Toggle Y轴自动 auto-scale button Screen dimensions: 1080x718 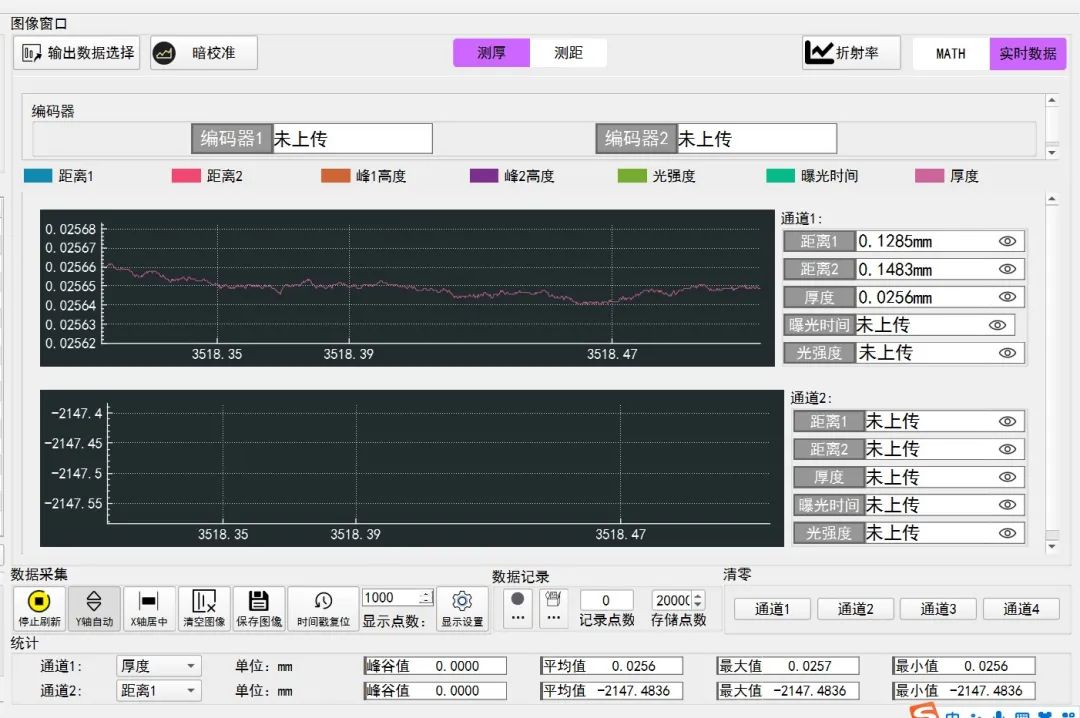94,608
